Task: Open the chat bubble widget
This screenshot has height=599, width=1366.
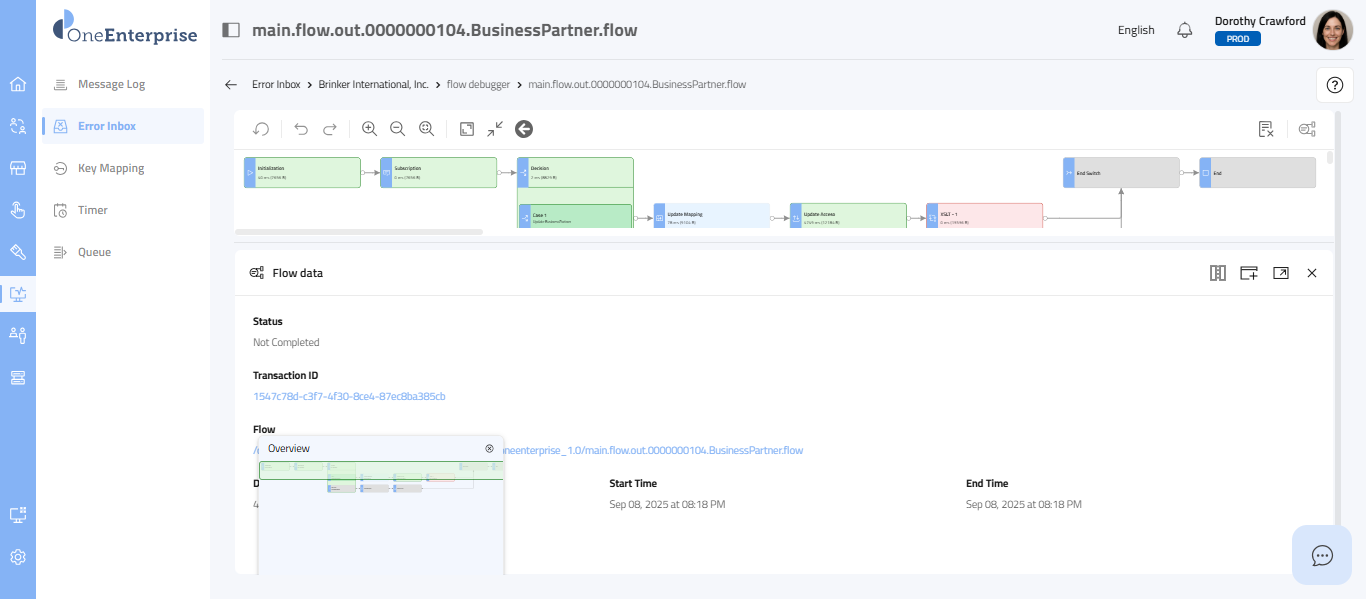Action: coord(1321,555)
